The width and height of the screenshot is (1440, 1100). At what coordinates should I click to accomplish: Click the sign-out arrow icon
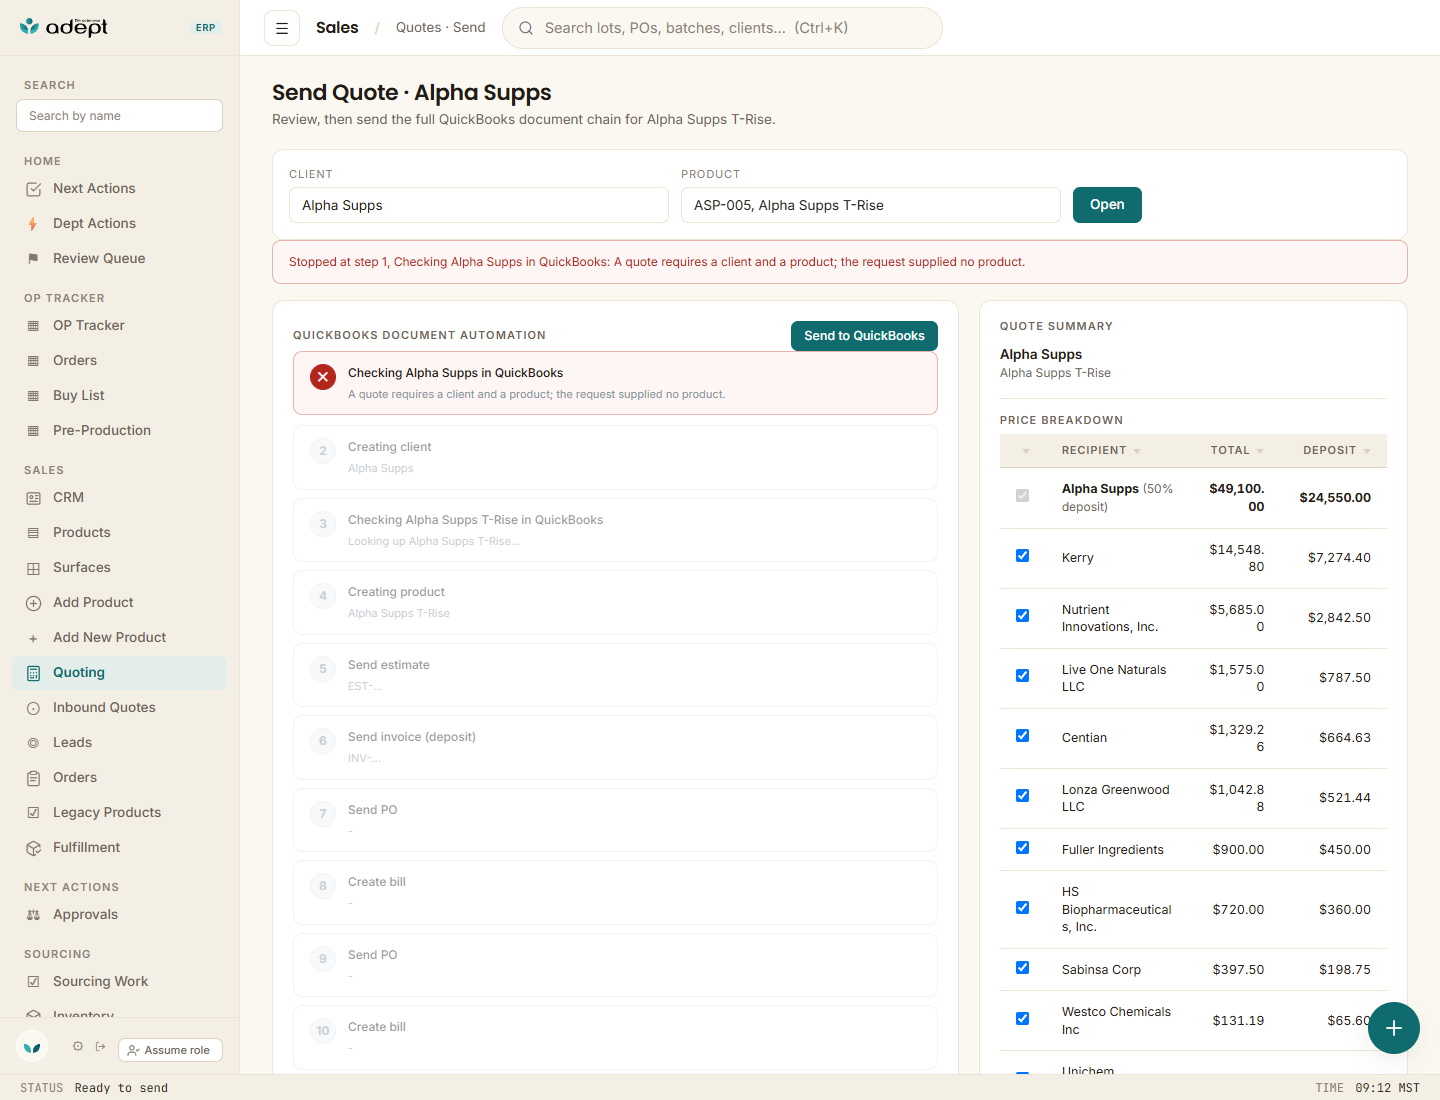(100, 1046)
